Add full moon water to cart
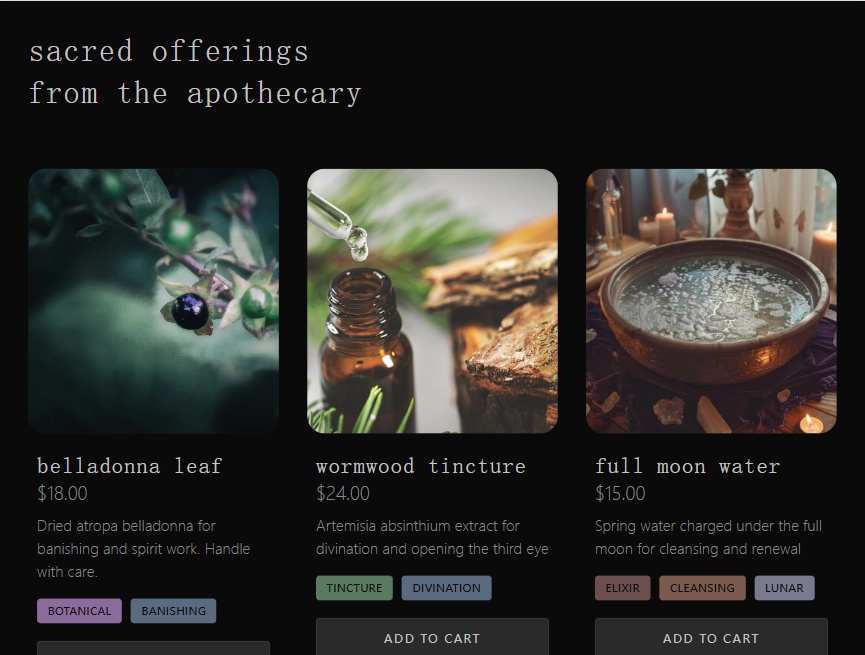Screen dimensions: 865x655 pyautogui.click(x=711, y=638)
